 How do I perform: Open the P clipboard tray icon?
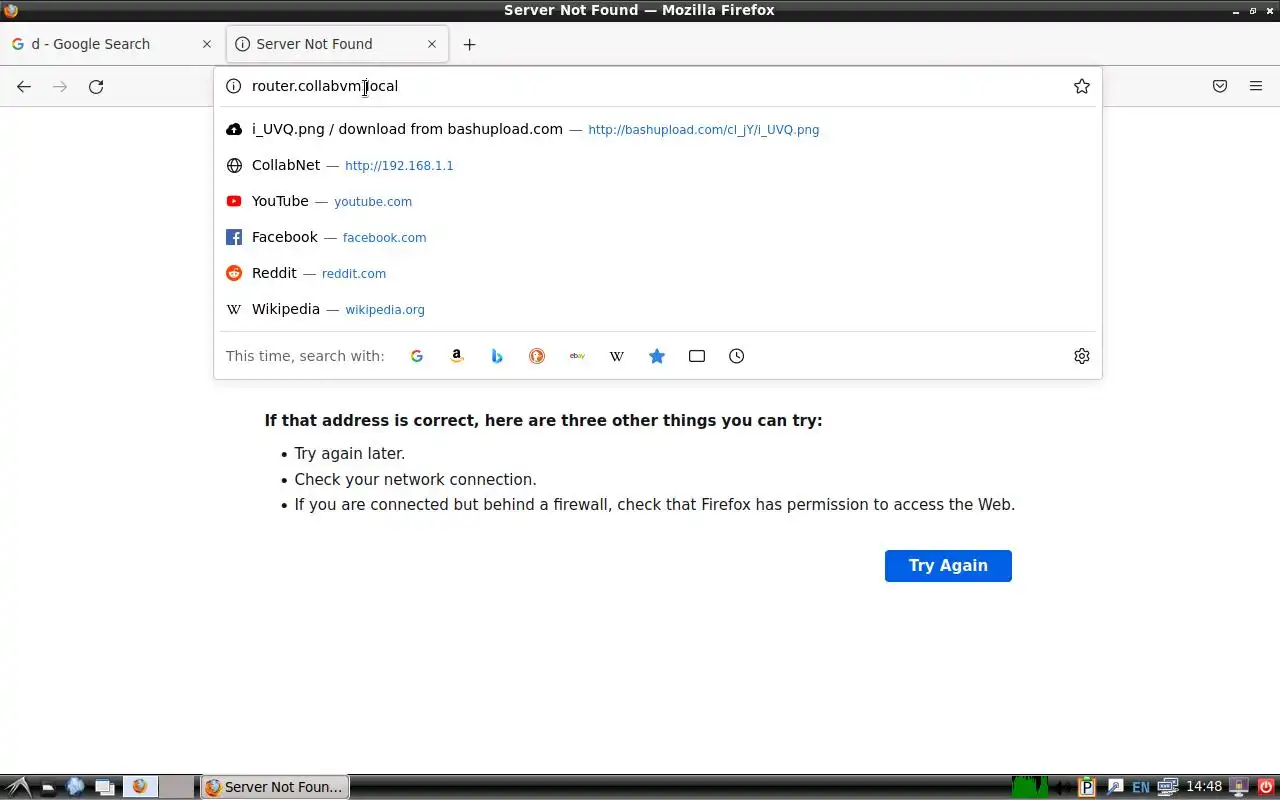[1087, 787]
